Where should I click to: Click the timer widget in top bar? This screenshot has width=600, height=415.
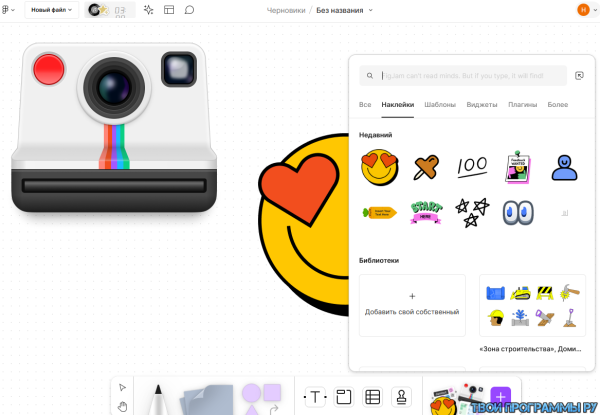(x=110, y=10)
